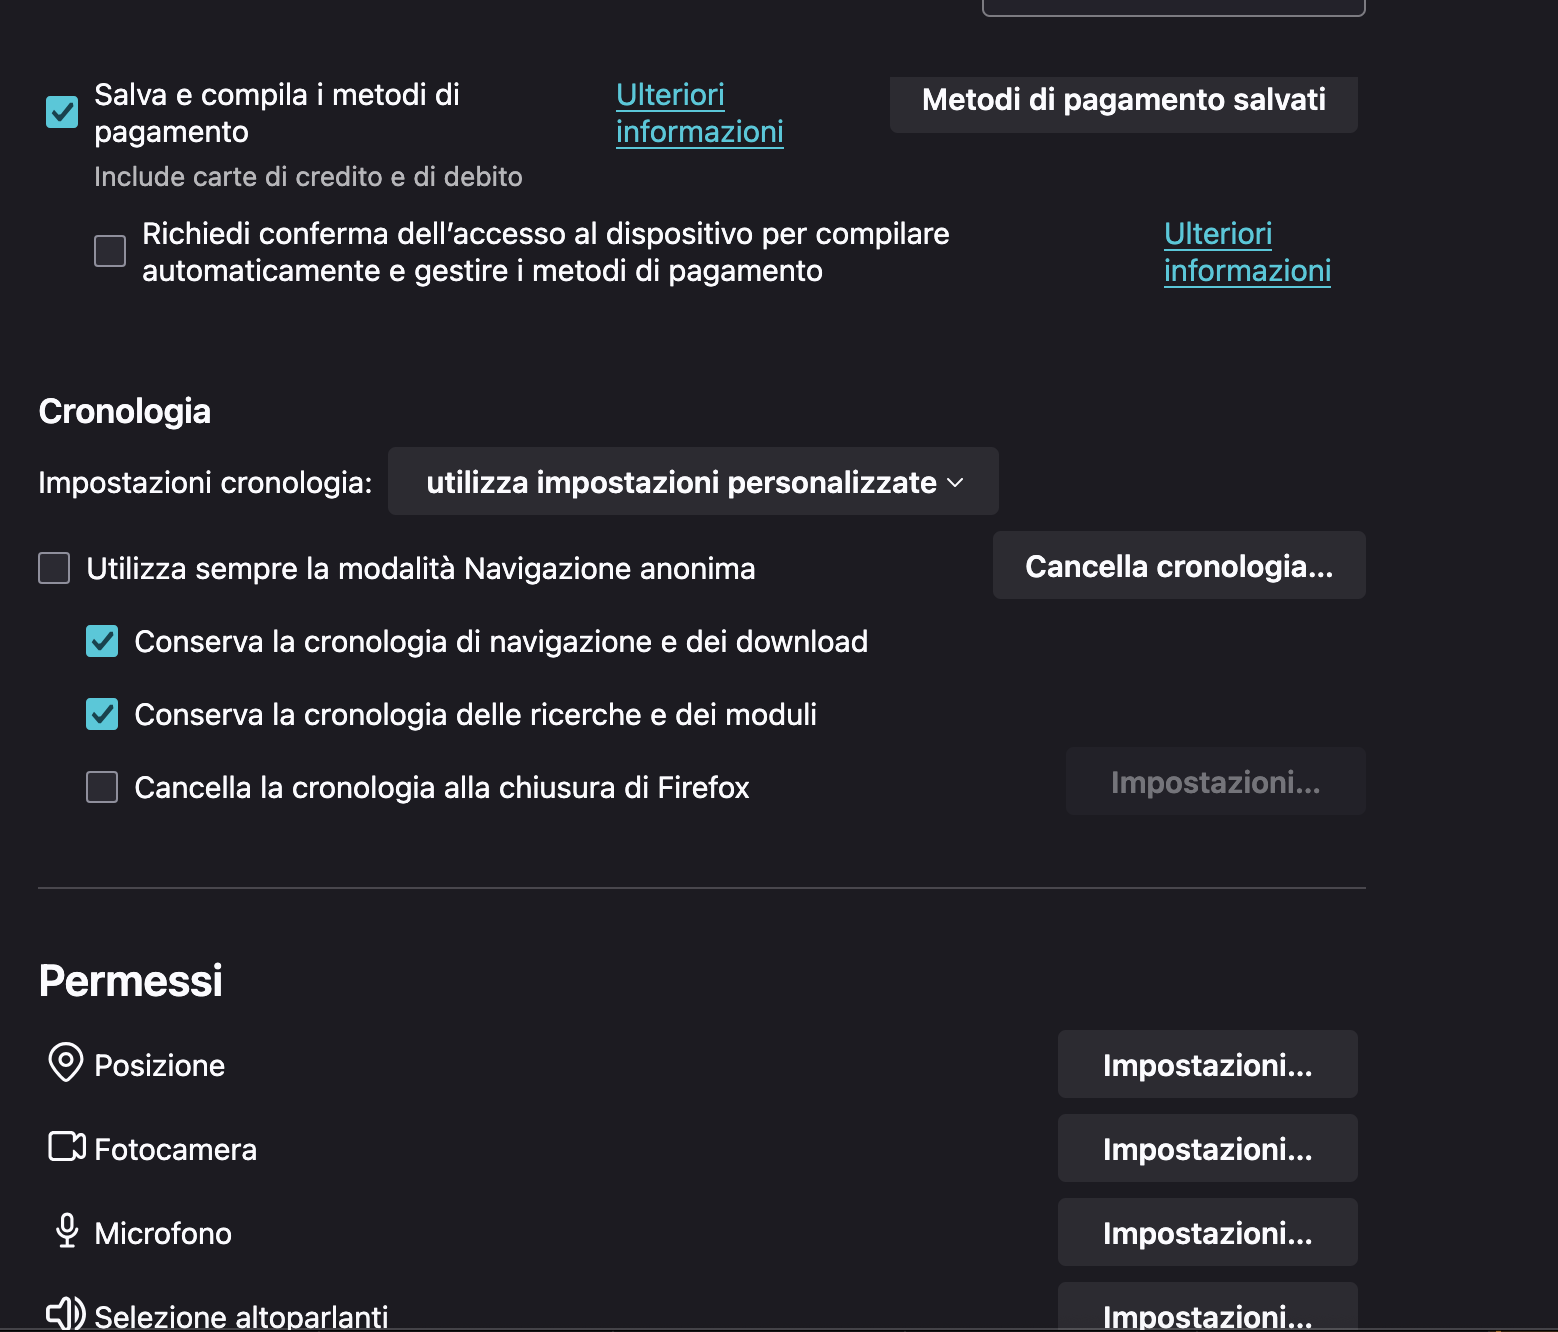The height and width of the screenshot is (1332, 1558).
Task: Uncheck Conserva la cronologia delle ricerche e moduli
Action: 102,714
